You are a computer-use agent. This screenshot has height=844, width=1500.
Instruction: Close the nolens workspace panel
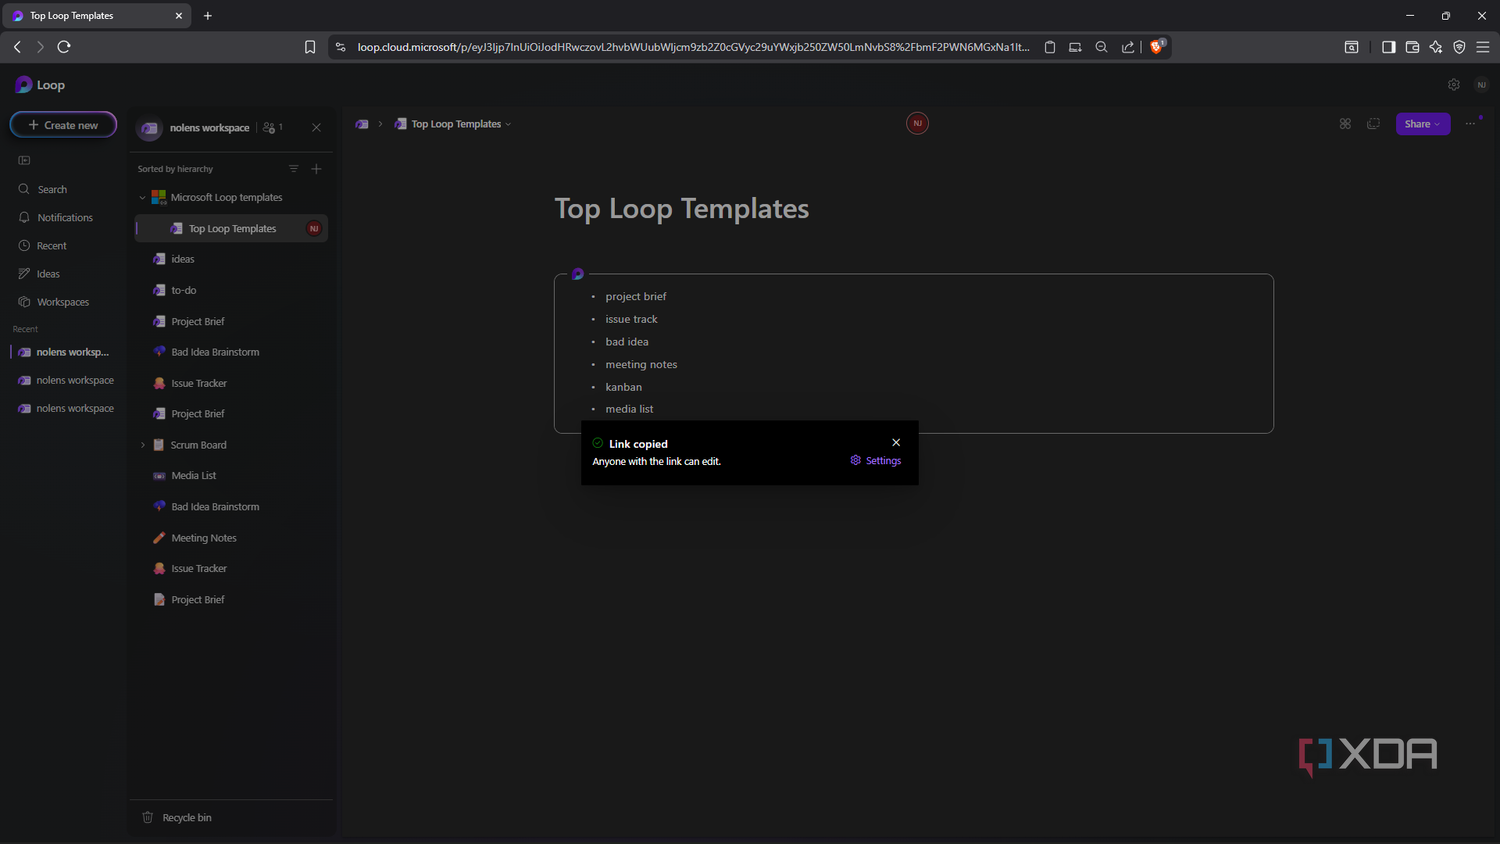tap(316, 127)
